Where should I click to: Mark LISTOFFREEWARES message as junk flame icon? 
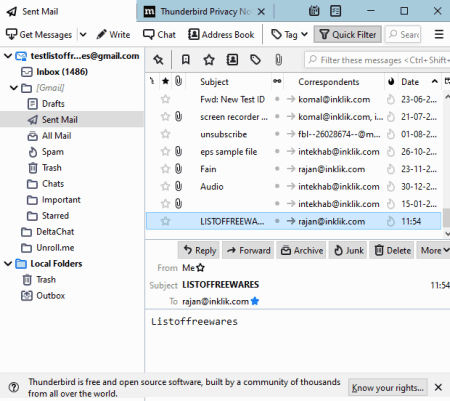(x=391, y=221)
